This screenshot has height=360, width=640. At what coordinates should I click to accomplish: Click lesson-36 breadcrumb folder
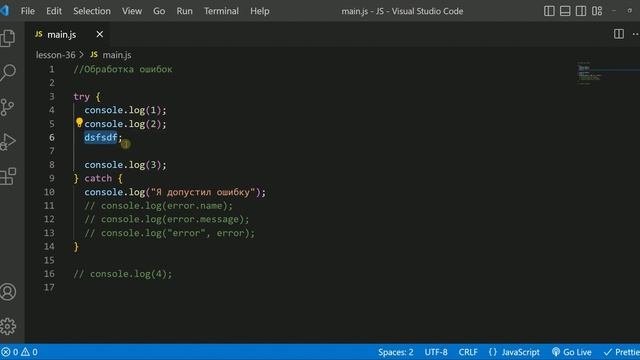tap(56, 55)
